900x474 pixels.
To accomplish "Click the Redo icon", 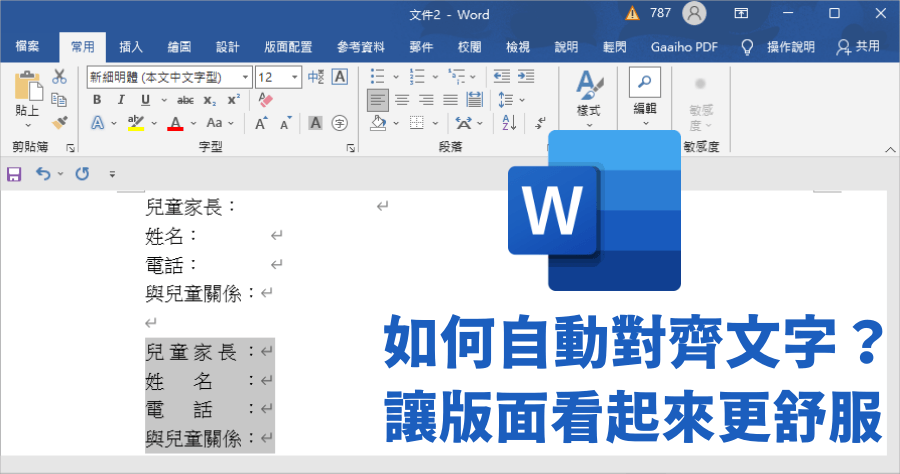I will pos(82,173).
